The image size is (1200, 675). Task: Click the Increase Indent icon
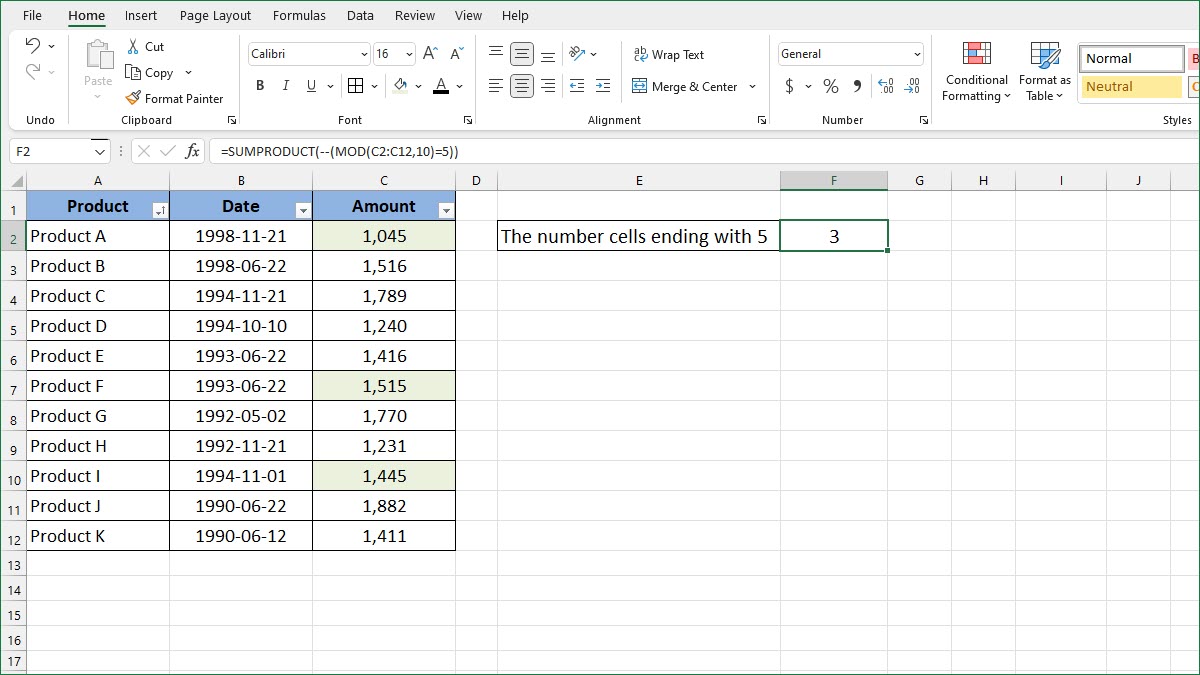tap(602, 87)
